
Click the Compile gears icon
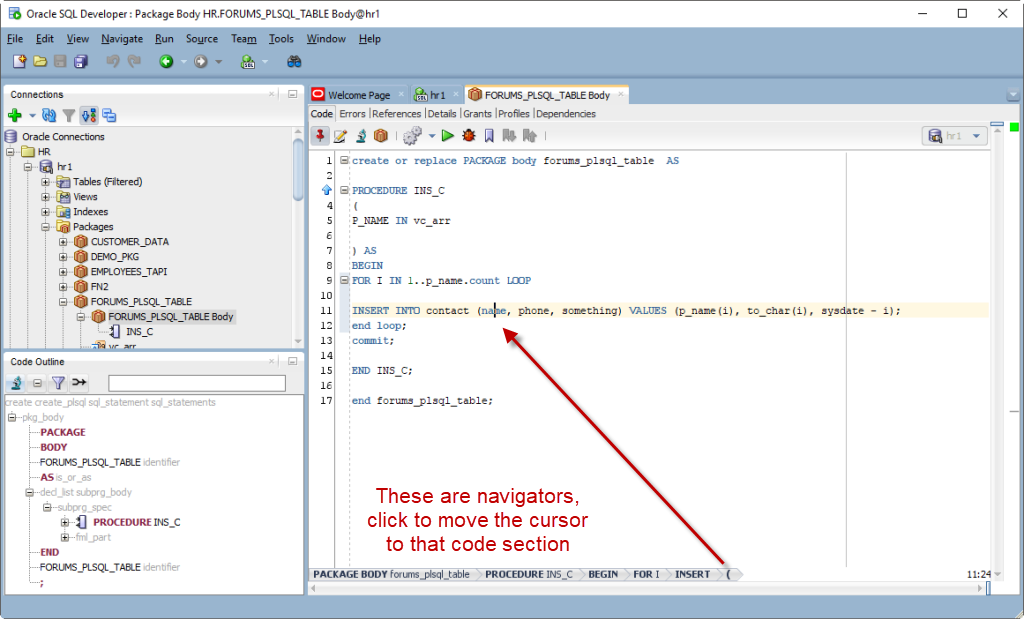coord(412,136)
